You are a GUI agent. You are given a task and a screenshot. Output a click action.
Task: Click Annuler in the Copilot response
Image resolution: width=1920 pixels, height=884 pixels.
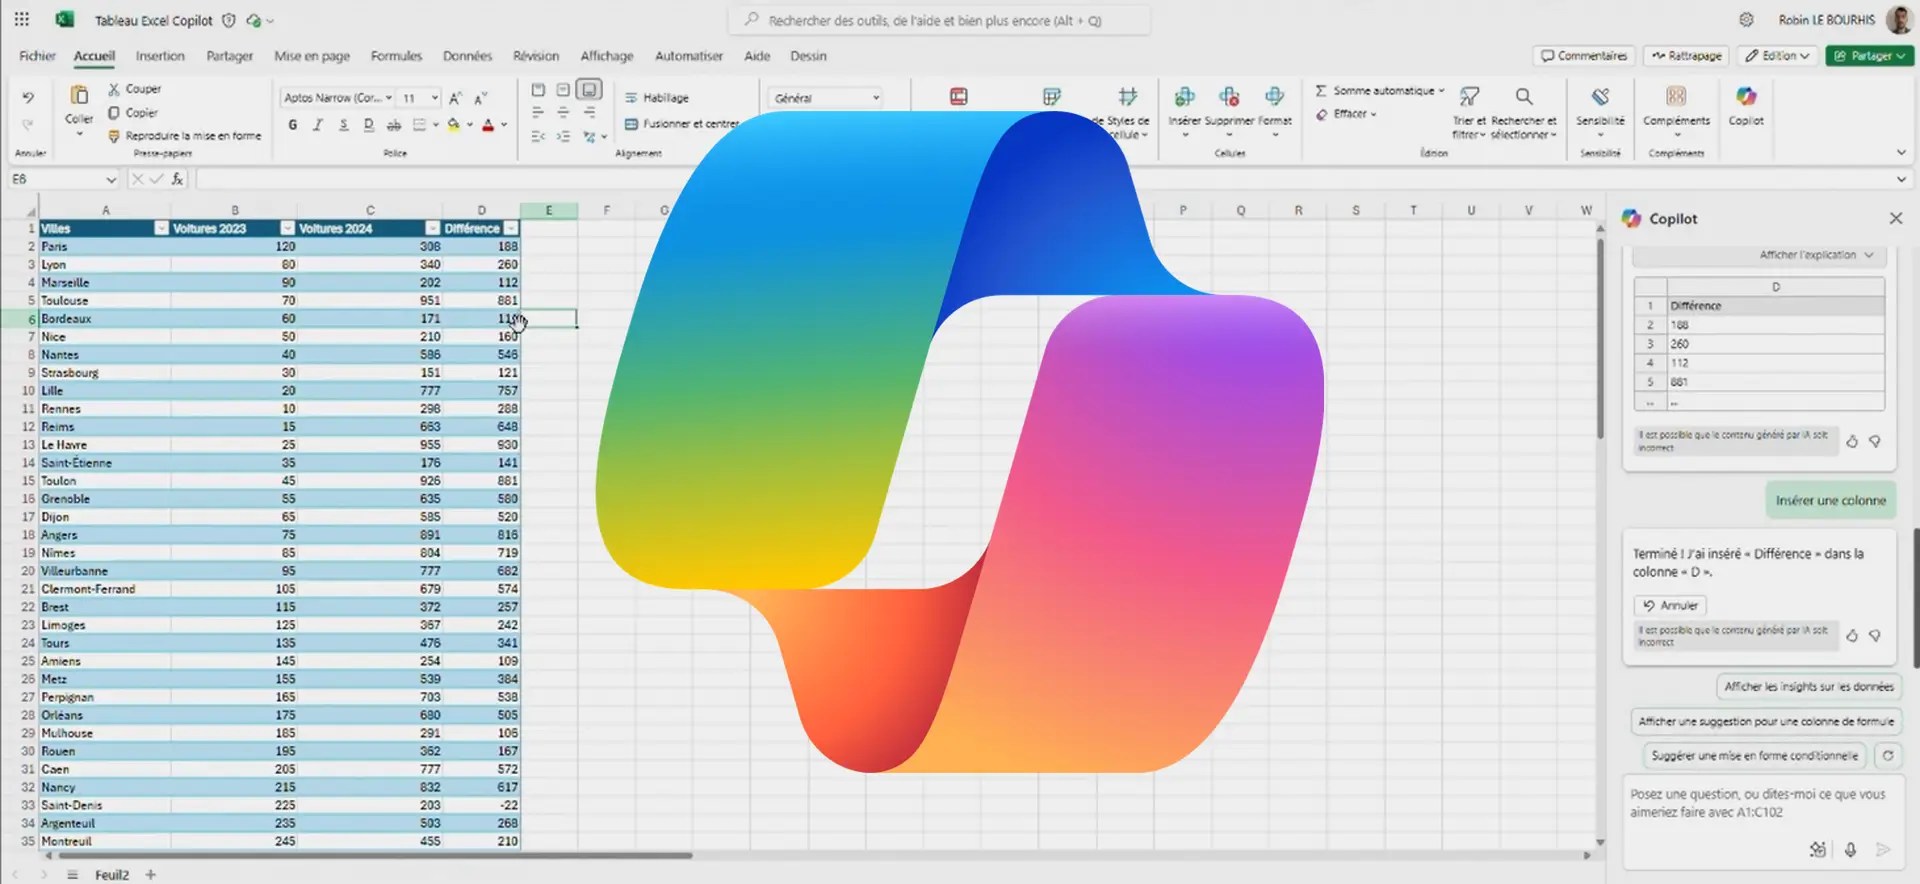pyautogui.click(x=1670, y=606)
